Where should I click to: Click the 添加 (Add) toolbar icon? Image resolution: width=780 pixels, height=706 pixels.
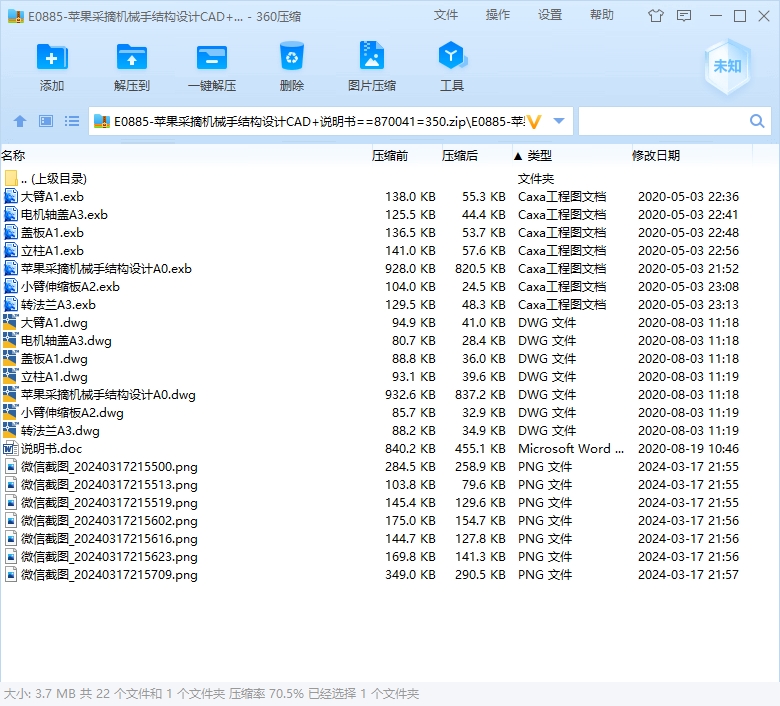(52, 57)
